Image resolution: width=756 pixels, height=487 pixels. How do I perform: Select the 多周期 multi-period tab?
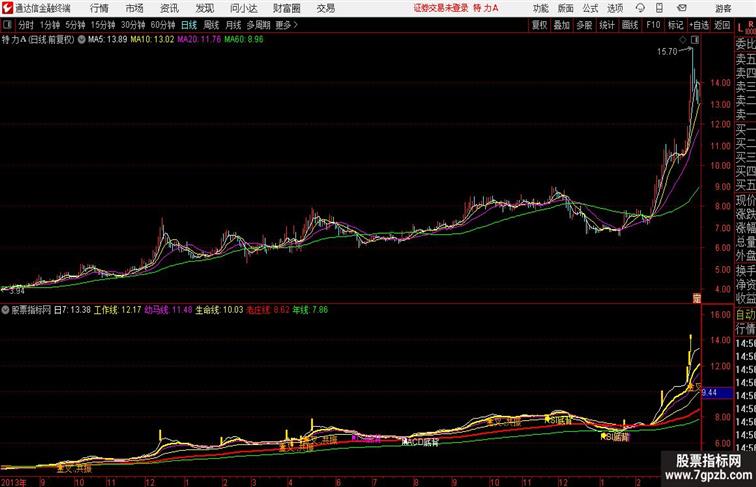(258, 25)
